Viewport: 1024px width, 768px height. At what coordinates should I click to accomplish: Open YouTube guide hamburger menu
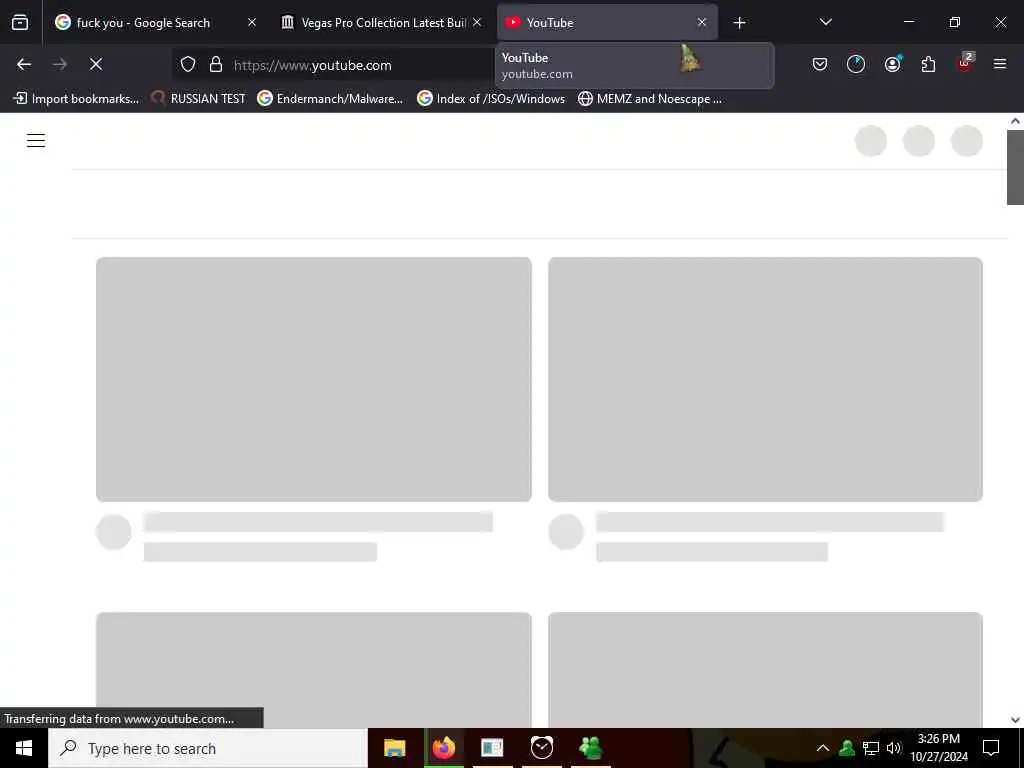coord(36,140)
